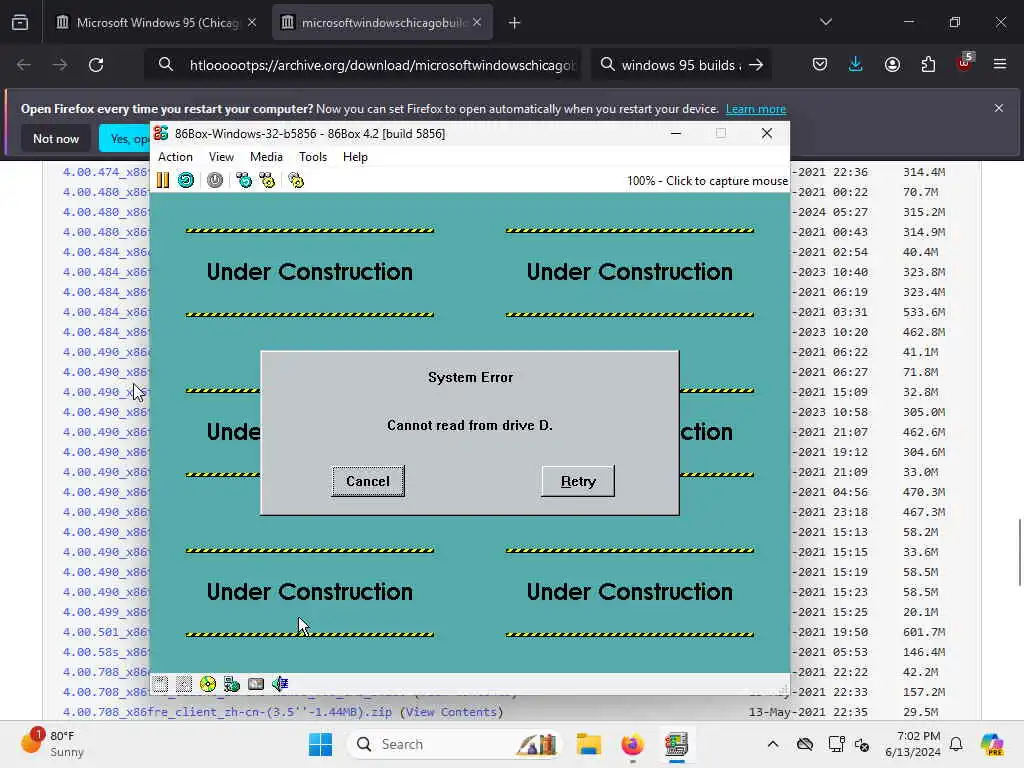The height and width of the screenshot is (768, 1024).
Task: Follow the Learn more link
Action: click(x=756, y=109)
